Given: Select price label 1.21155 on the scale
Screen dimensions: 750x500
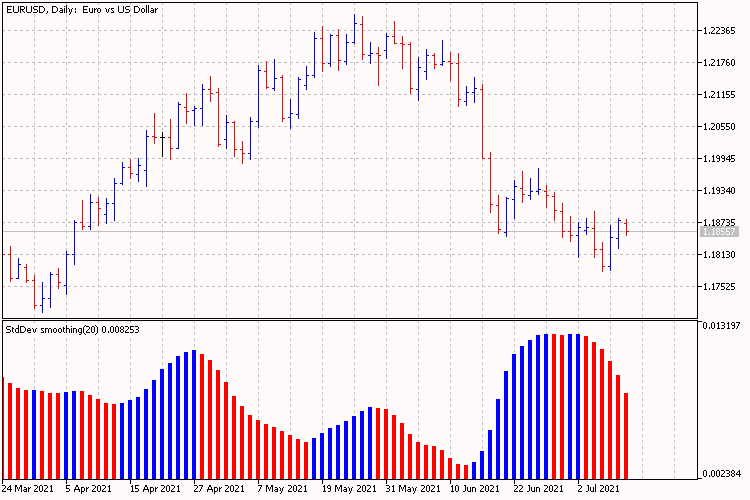Looking at the screenshot, I should (x=719, y=95).
